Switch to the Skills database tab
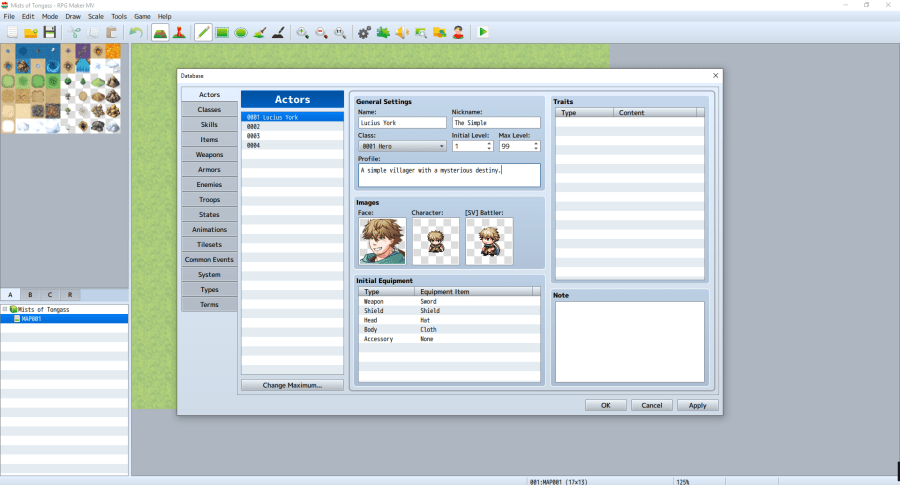 (209, 125)
